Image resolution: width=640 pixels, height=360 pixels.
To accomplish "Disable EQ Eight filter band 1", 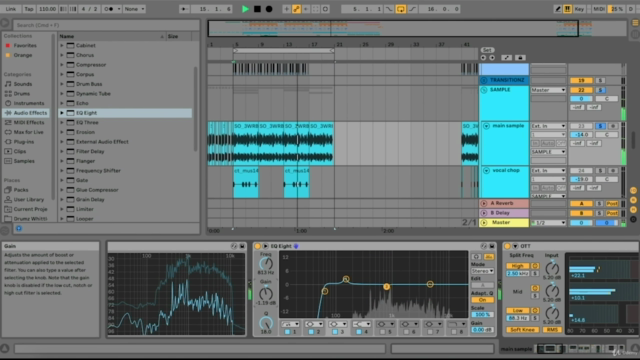I will (x=287, y=332).
